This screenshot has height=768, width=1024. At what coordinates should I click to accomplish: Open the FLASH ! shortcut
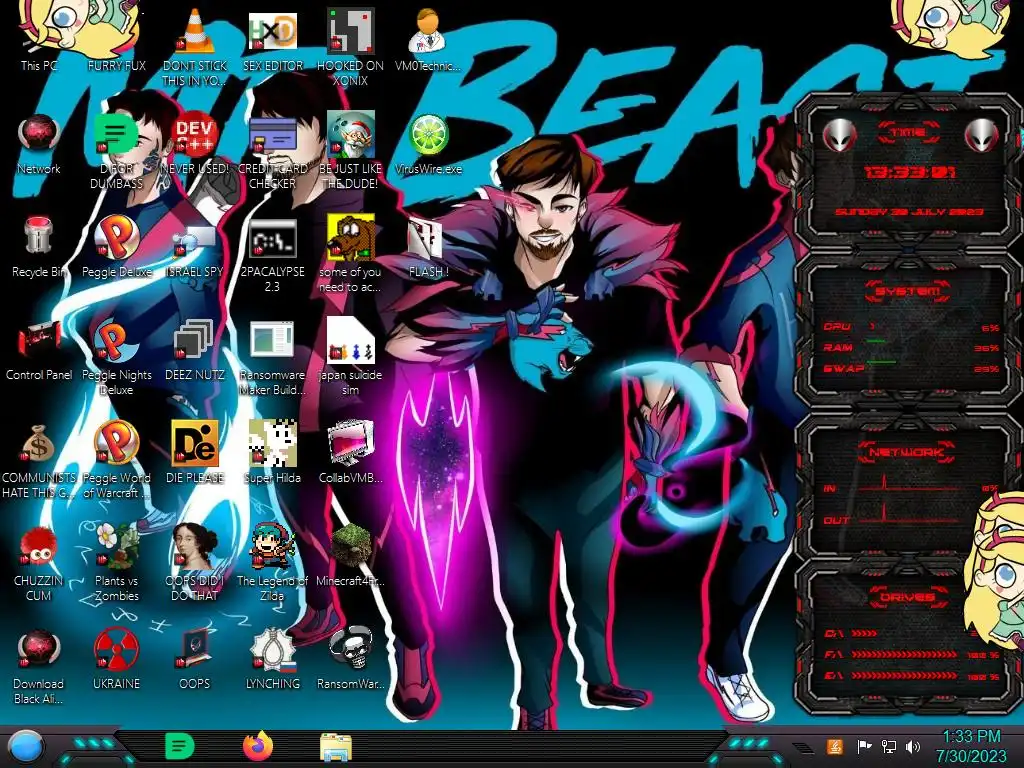tap(426, 238)
